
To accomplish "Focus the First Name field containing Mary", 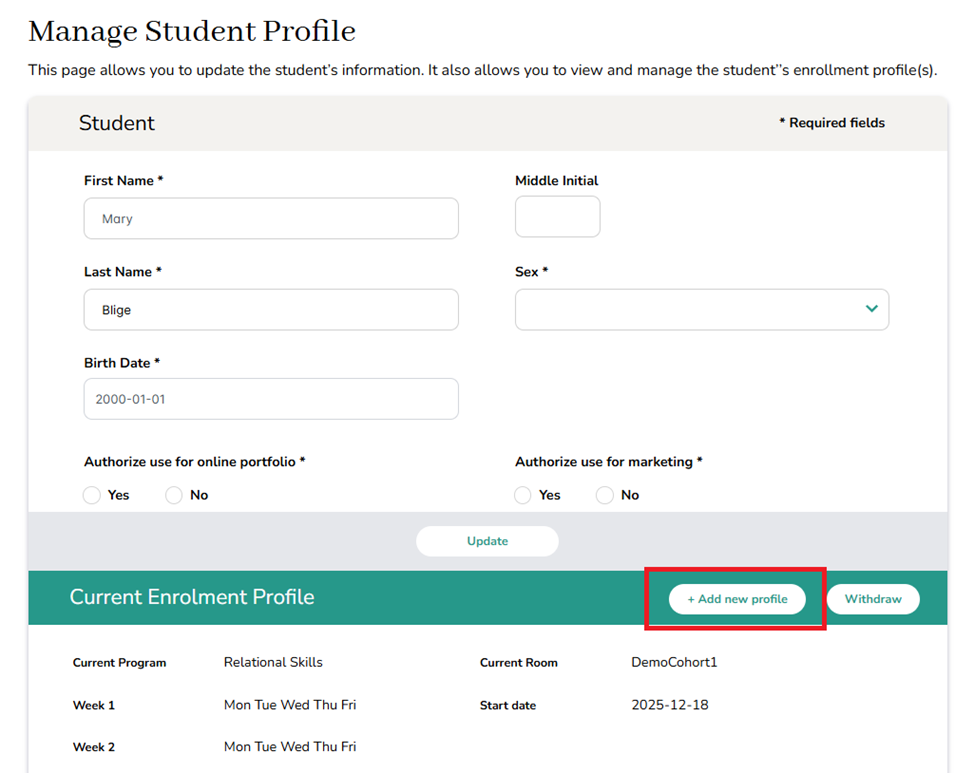I will [271, 218].
